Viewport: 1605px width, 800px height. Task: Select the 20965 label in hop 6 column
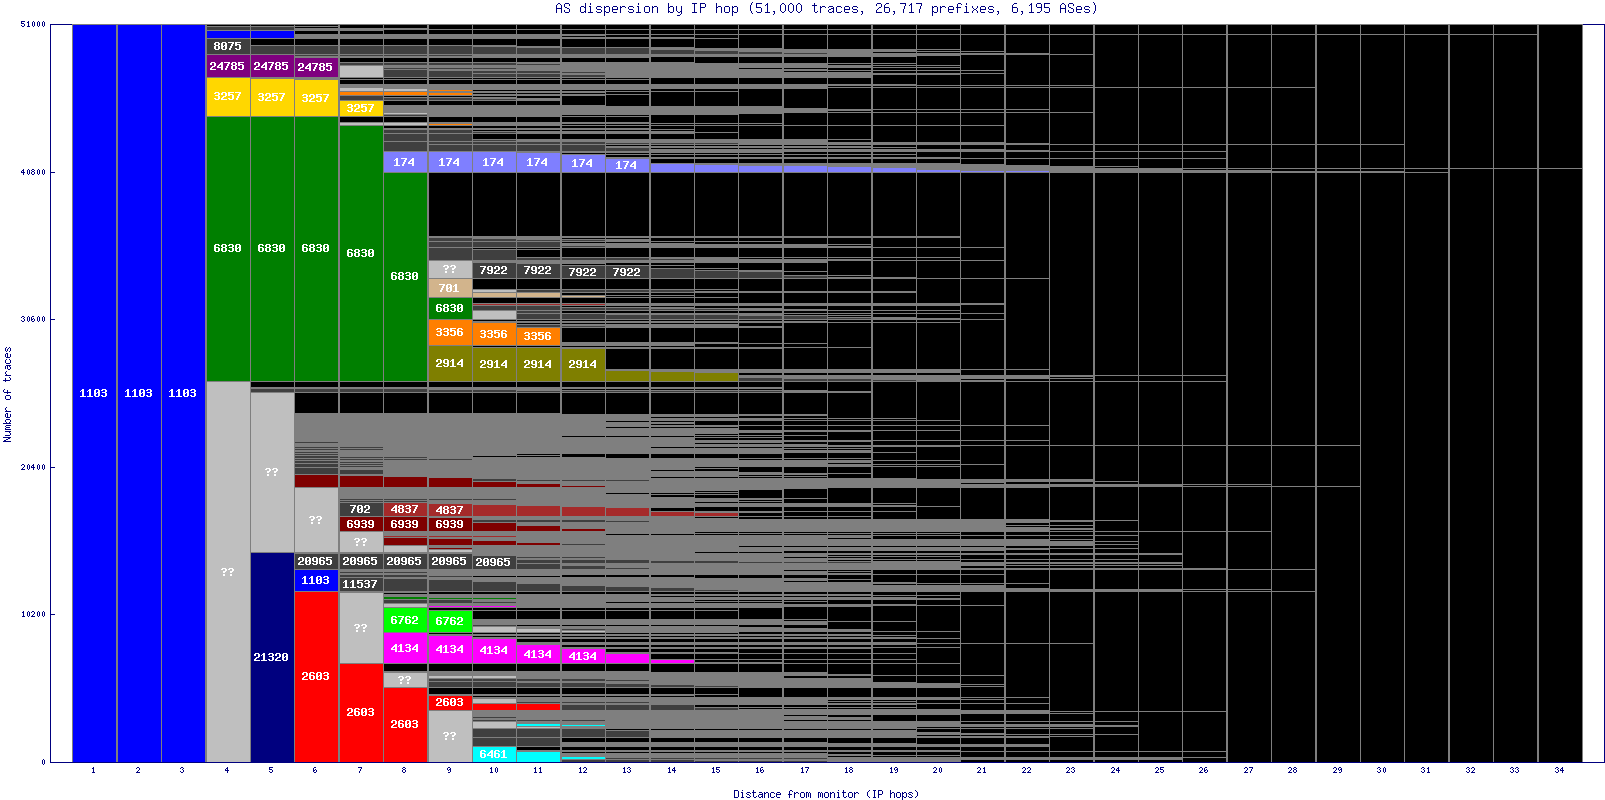315,561
